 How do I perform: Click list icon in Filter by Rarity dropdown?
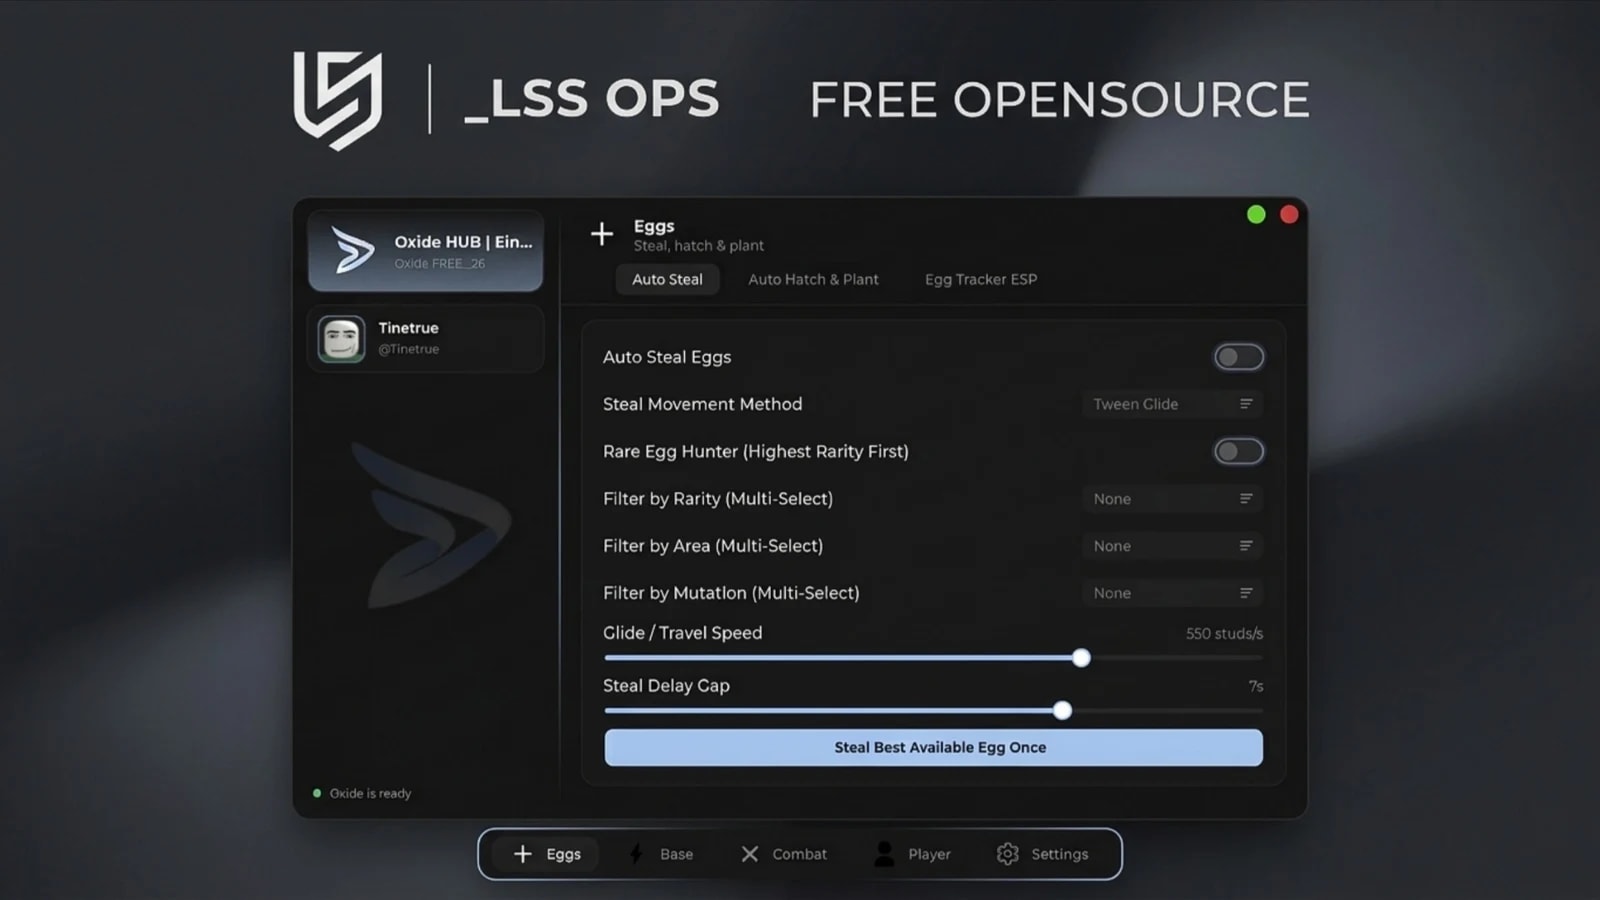point(1246,498)
